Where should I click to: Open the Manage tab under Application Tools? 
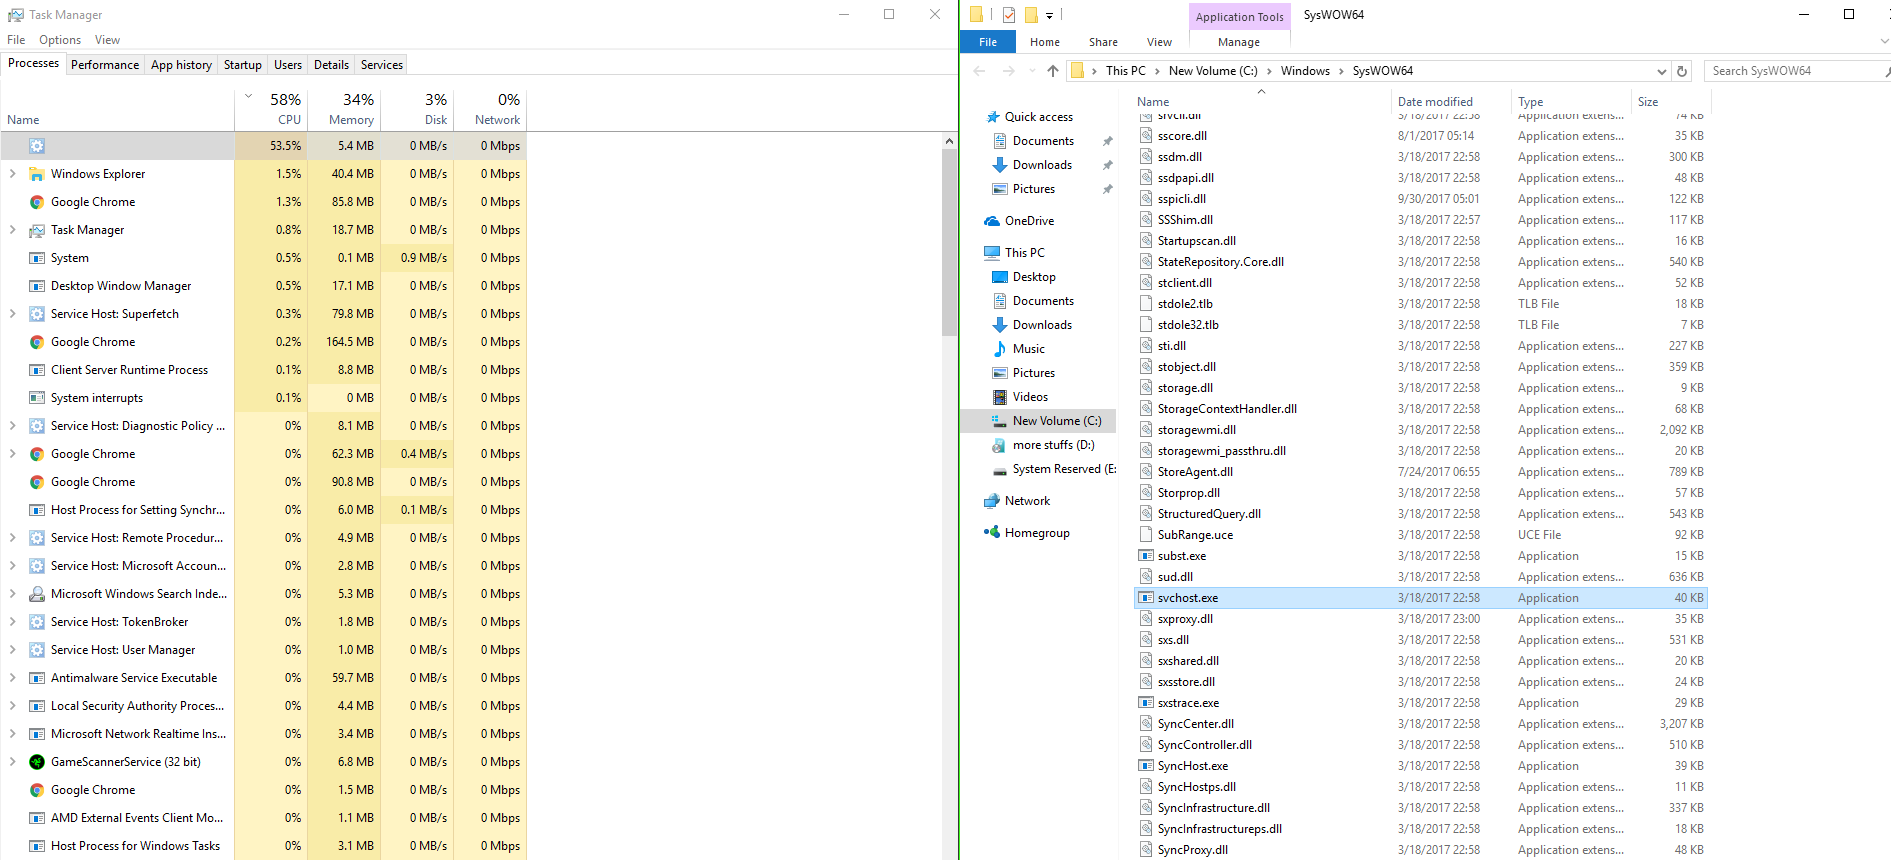point(1238,42)
